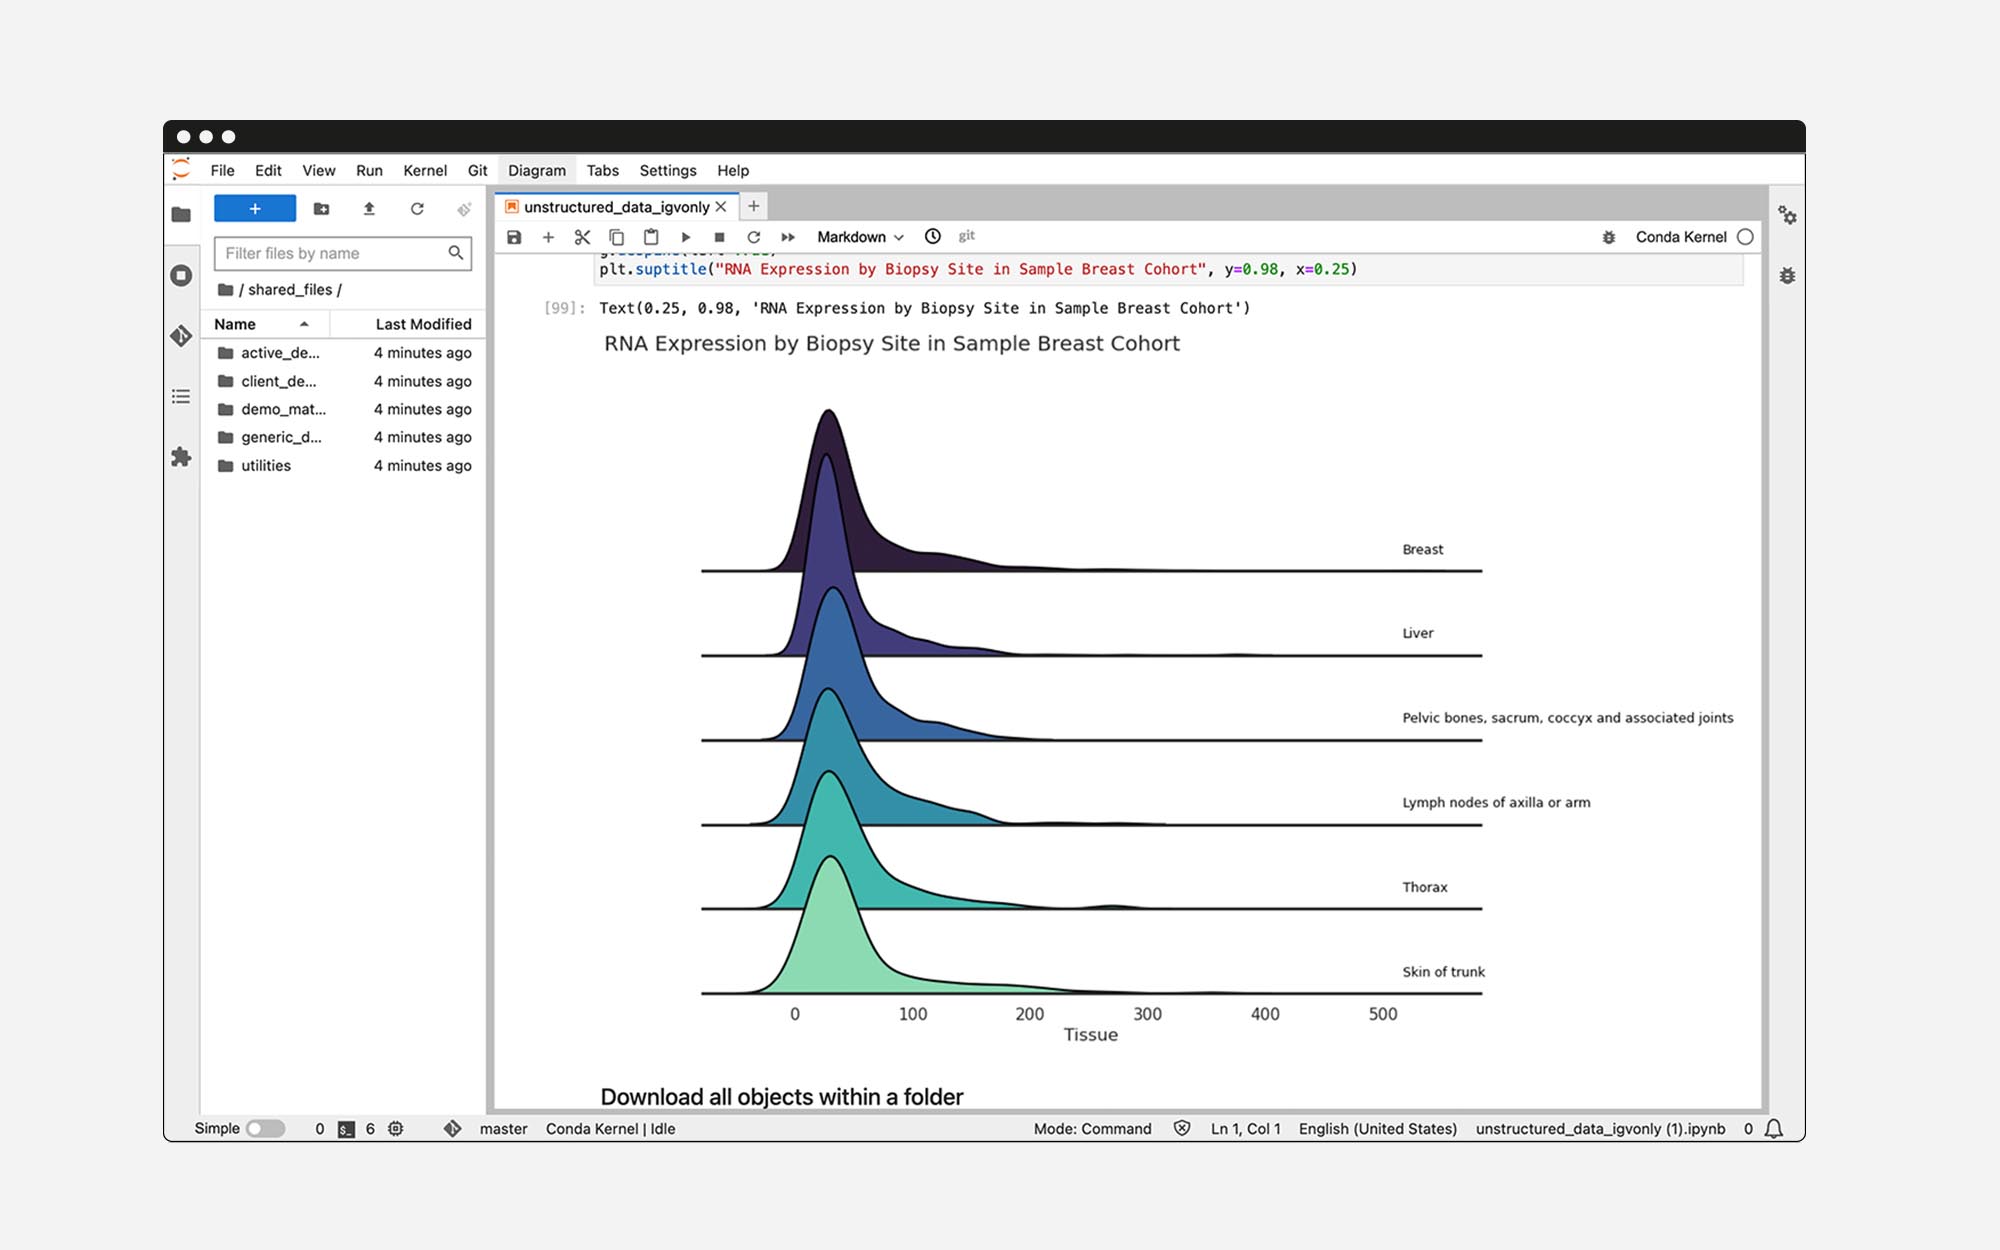Click the clock icon in notebook toolbar

click(932, 236)
